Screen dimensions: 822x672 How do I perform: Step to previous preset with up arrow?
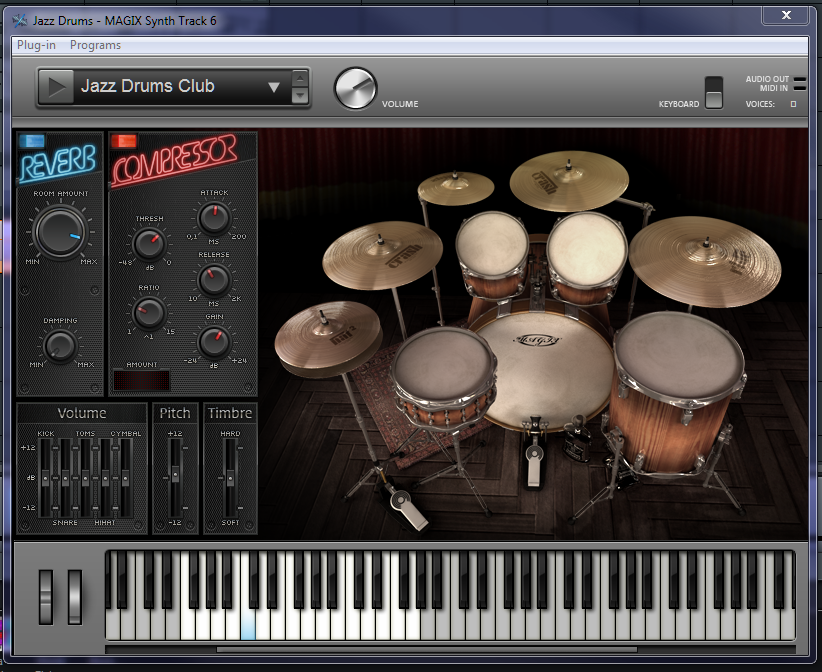tap(300, 79)
